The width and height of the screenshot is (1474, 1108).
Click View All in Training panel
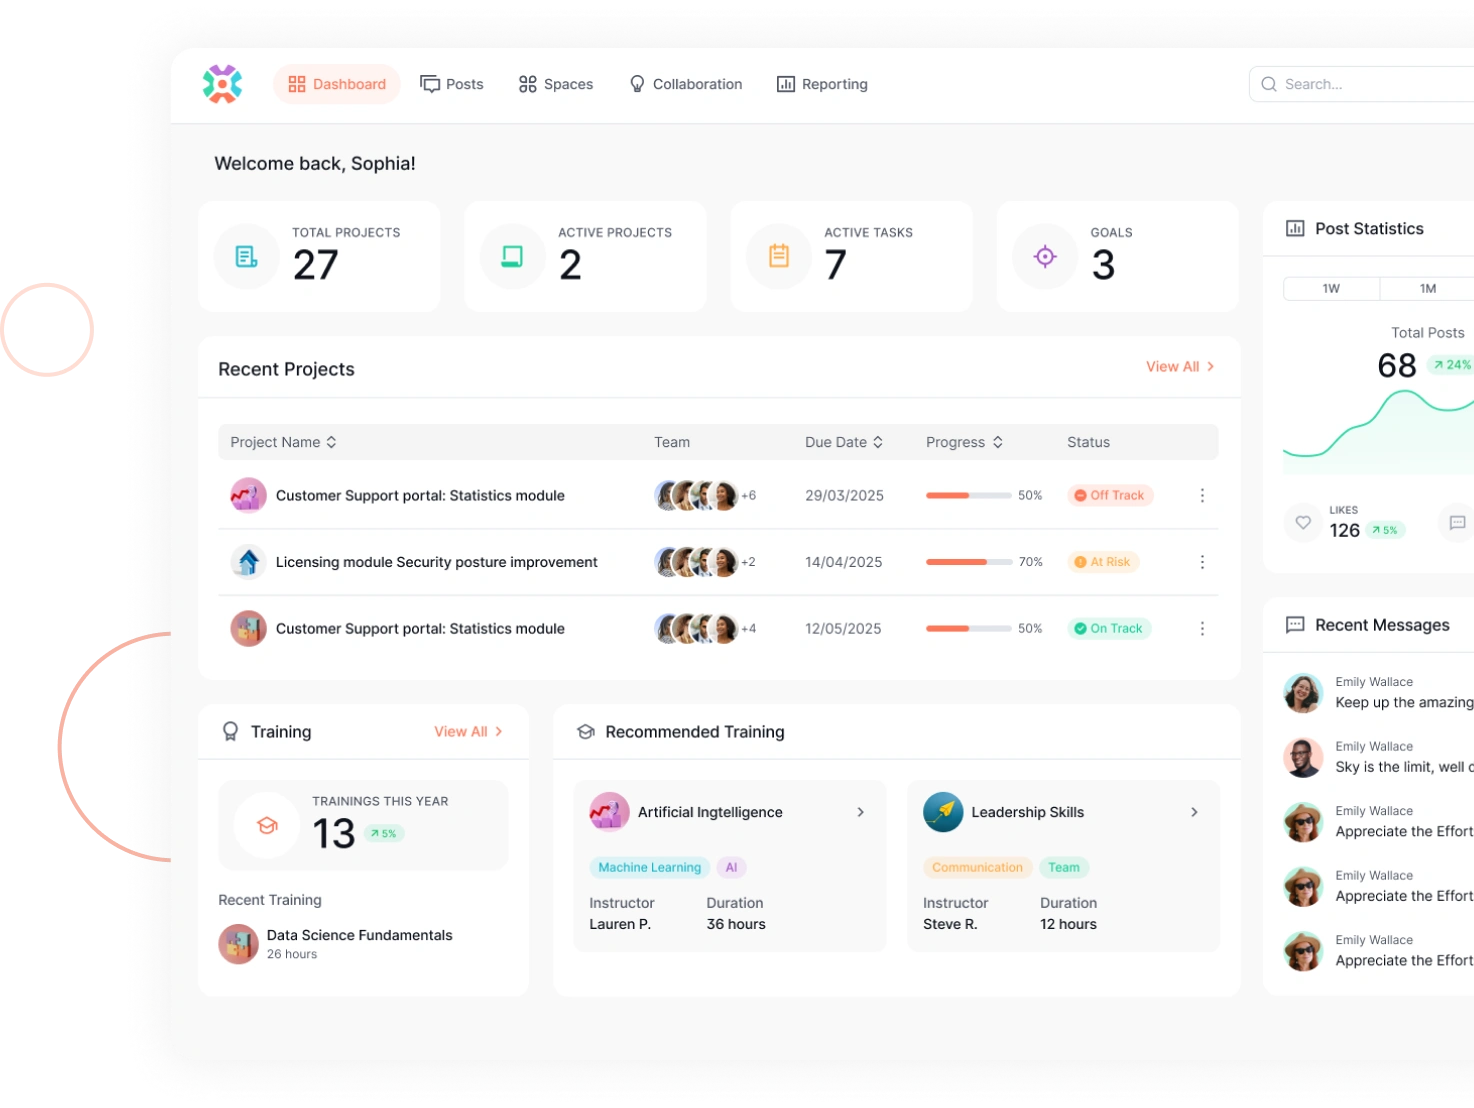468,732
